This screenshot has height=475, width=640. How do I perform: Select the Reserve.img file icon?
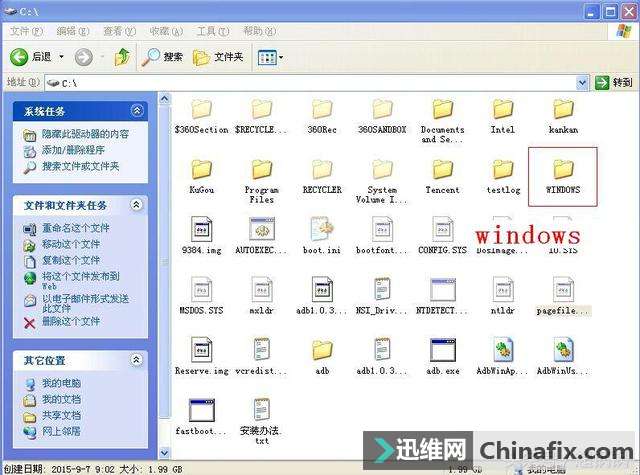(x=201, y=350)
